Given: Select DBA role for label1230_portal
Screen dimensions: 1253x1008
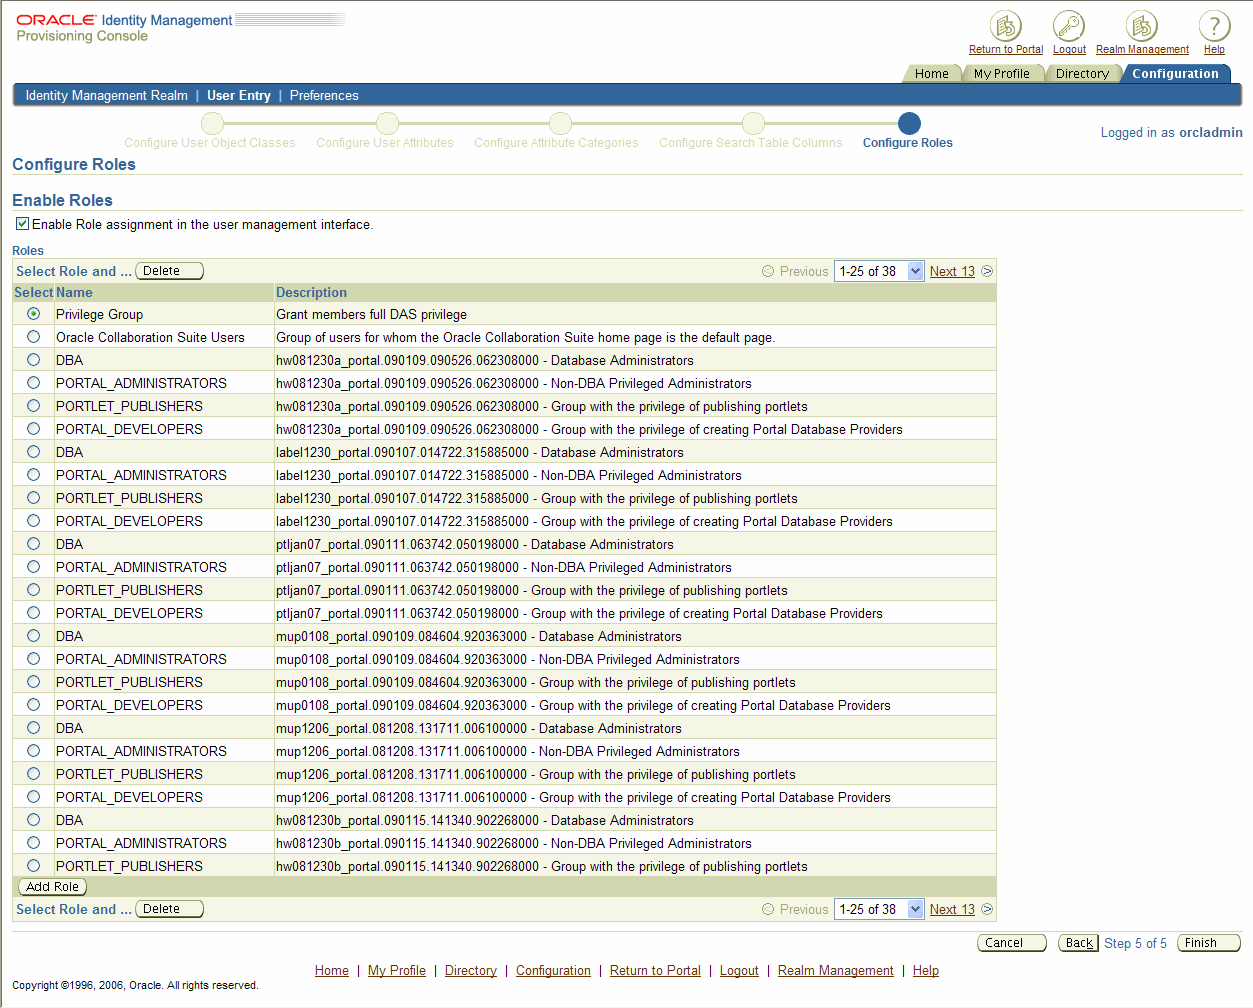Looking at the screenshot, I should click(34, 452).
